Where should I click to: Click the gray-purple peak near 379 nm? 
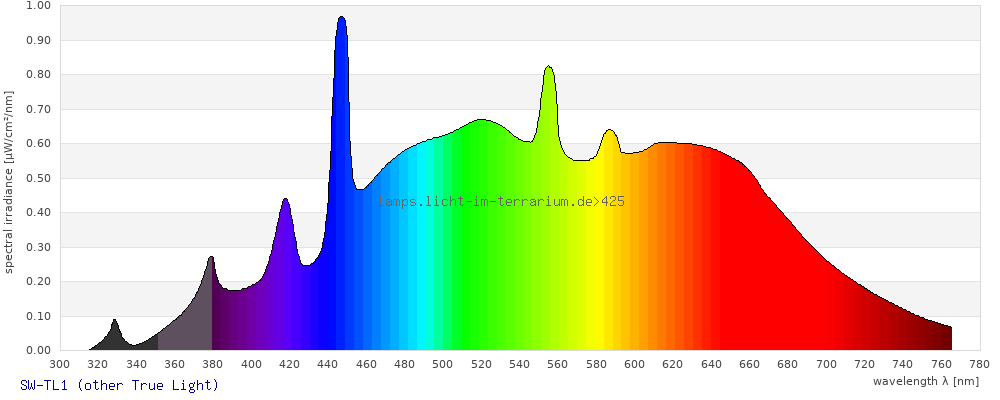click(211, 264)
